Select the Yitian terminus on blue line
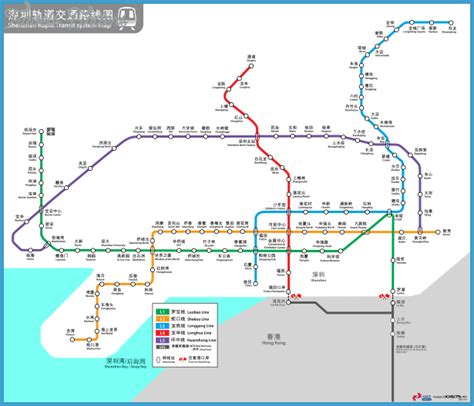Image resolution: width=474 pixels, height=406 pixels. point(255,284)
